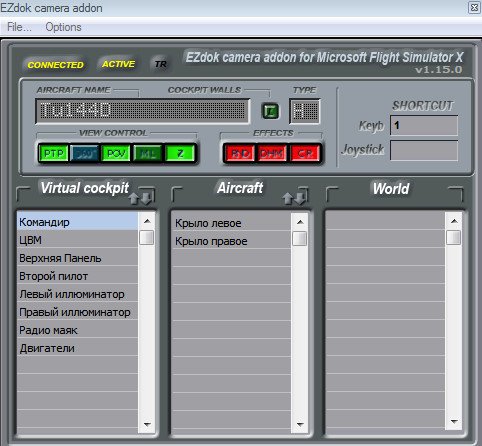Select the Двигатели camera
This screenshot has height=446, width=482.
click(77, 348)
